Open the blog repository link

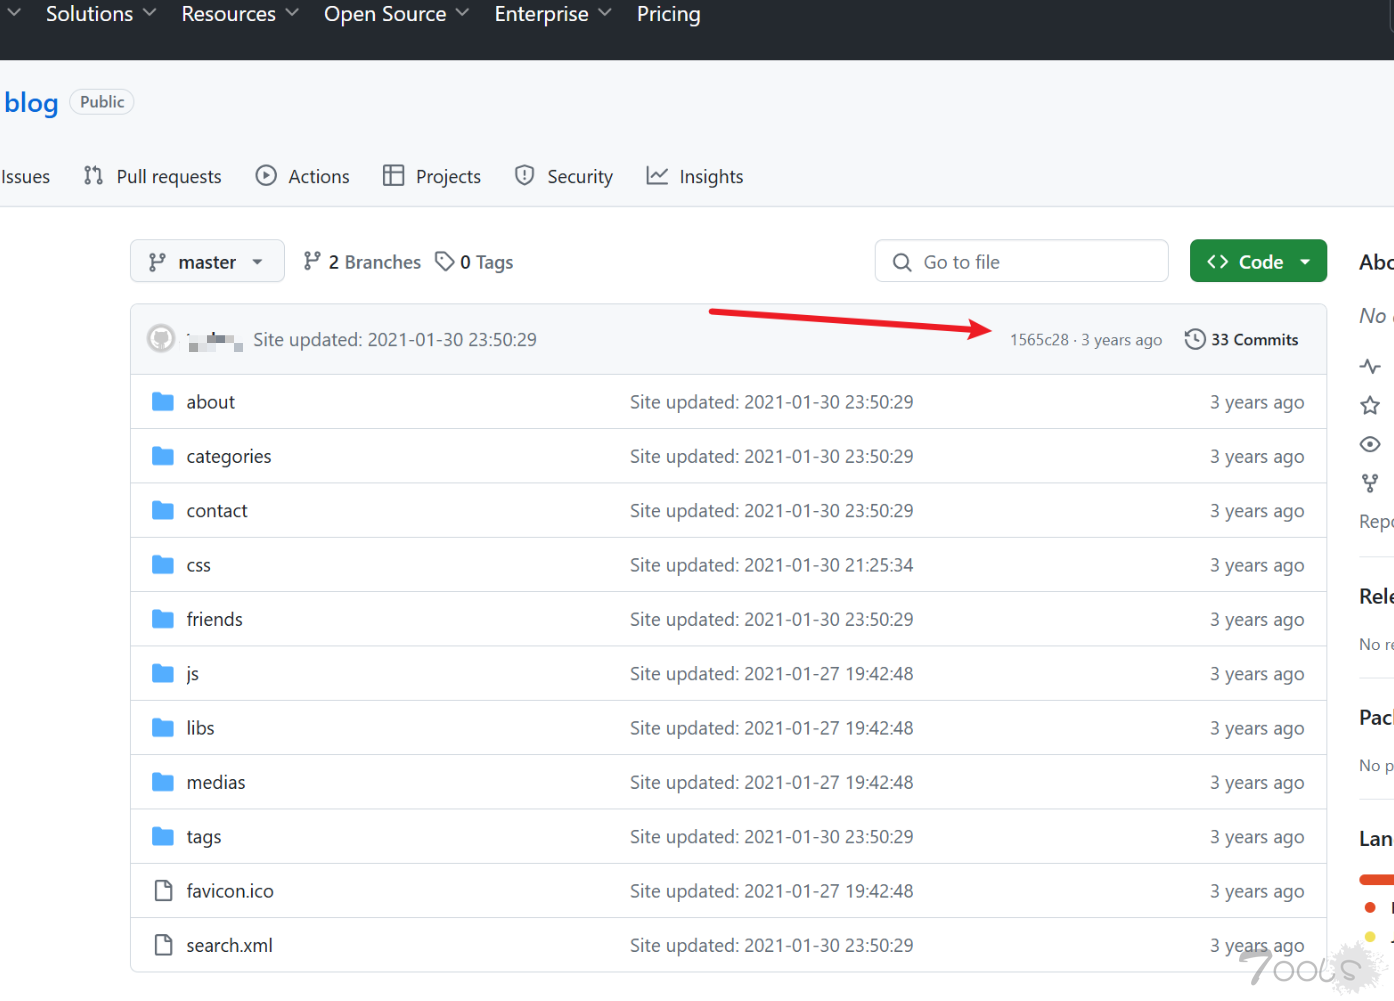(31, 102)
